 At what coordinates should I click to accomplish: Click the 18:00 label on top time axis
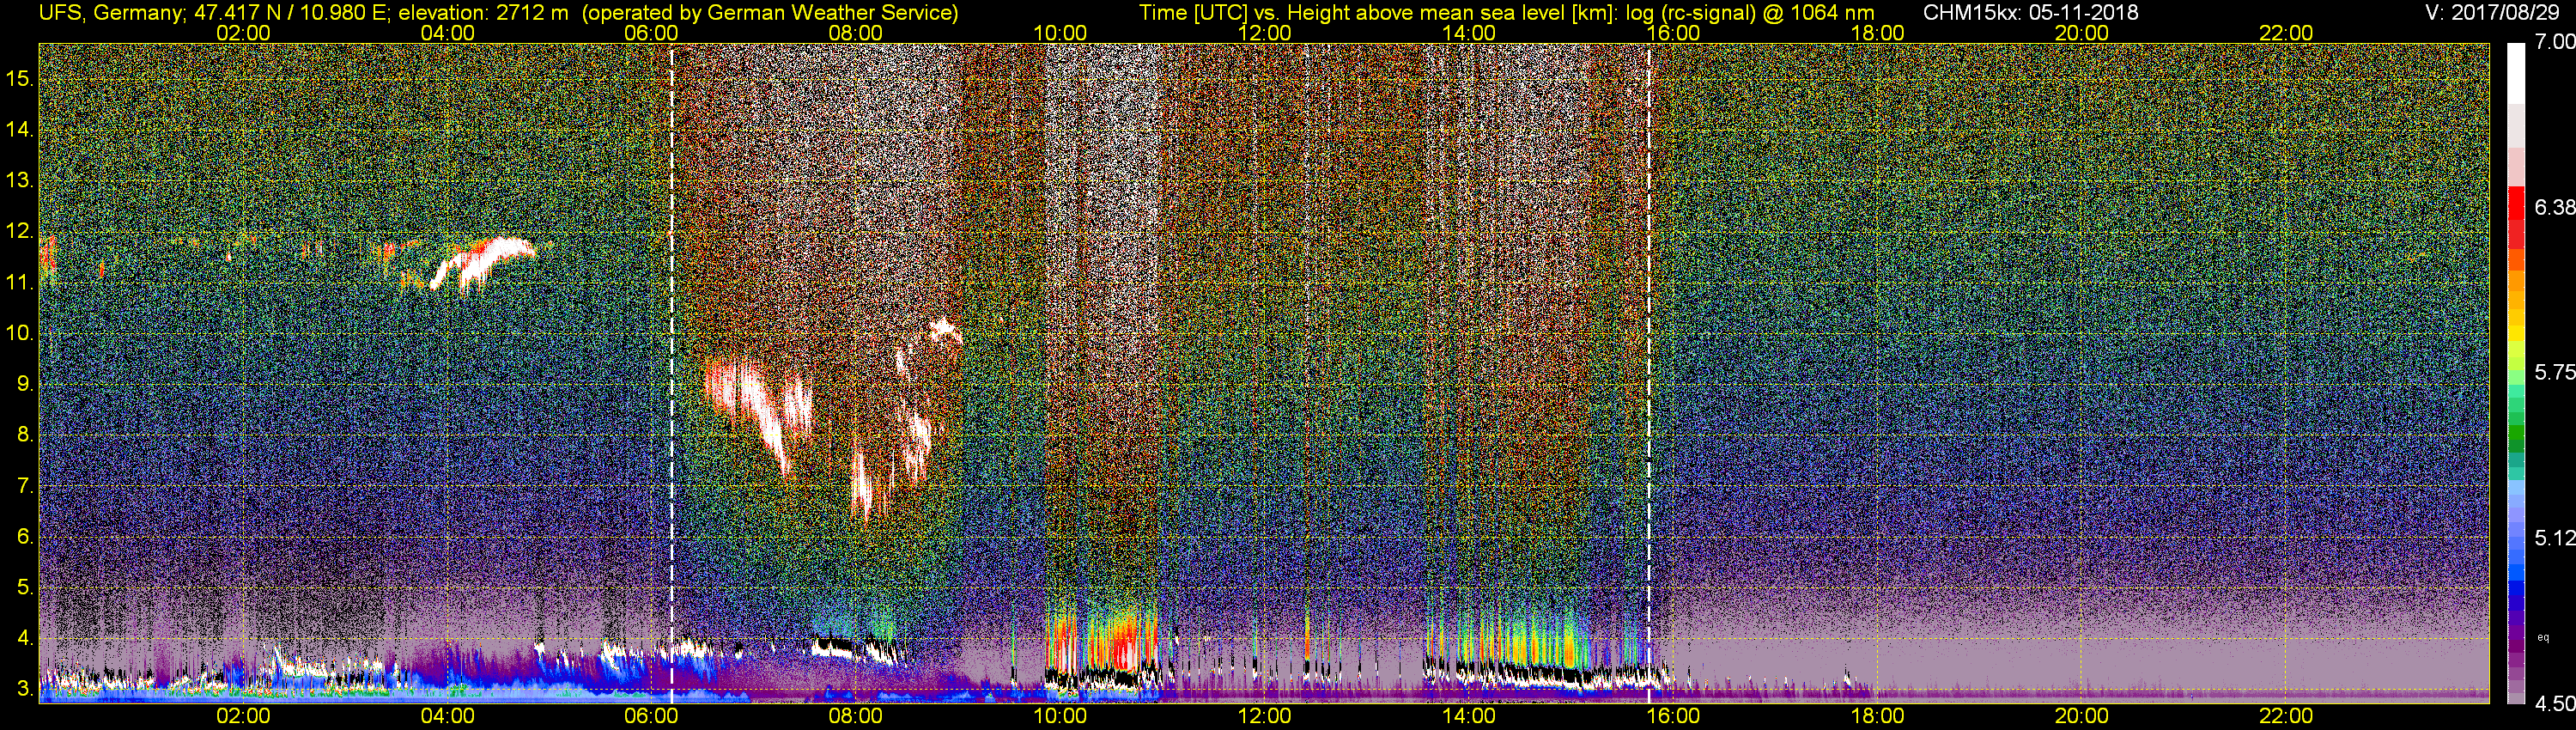[1877, 33]
